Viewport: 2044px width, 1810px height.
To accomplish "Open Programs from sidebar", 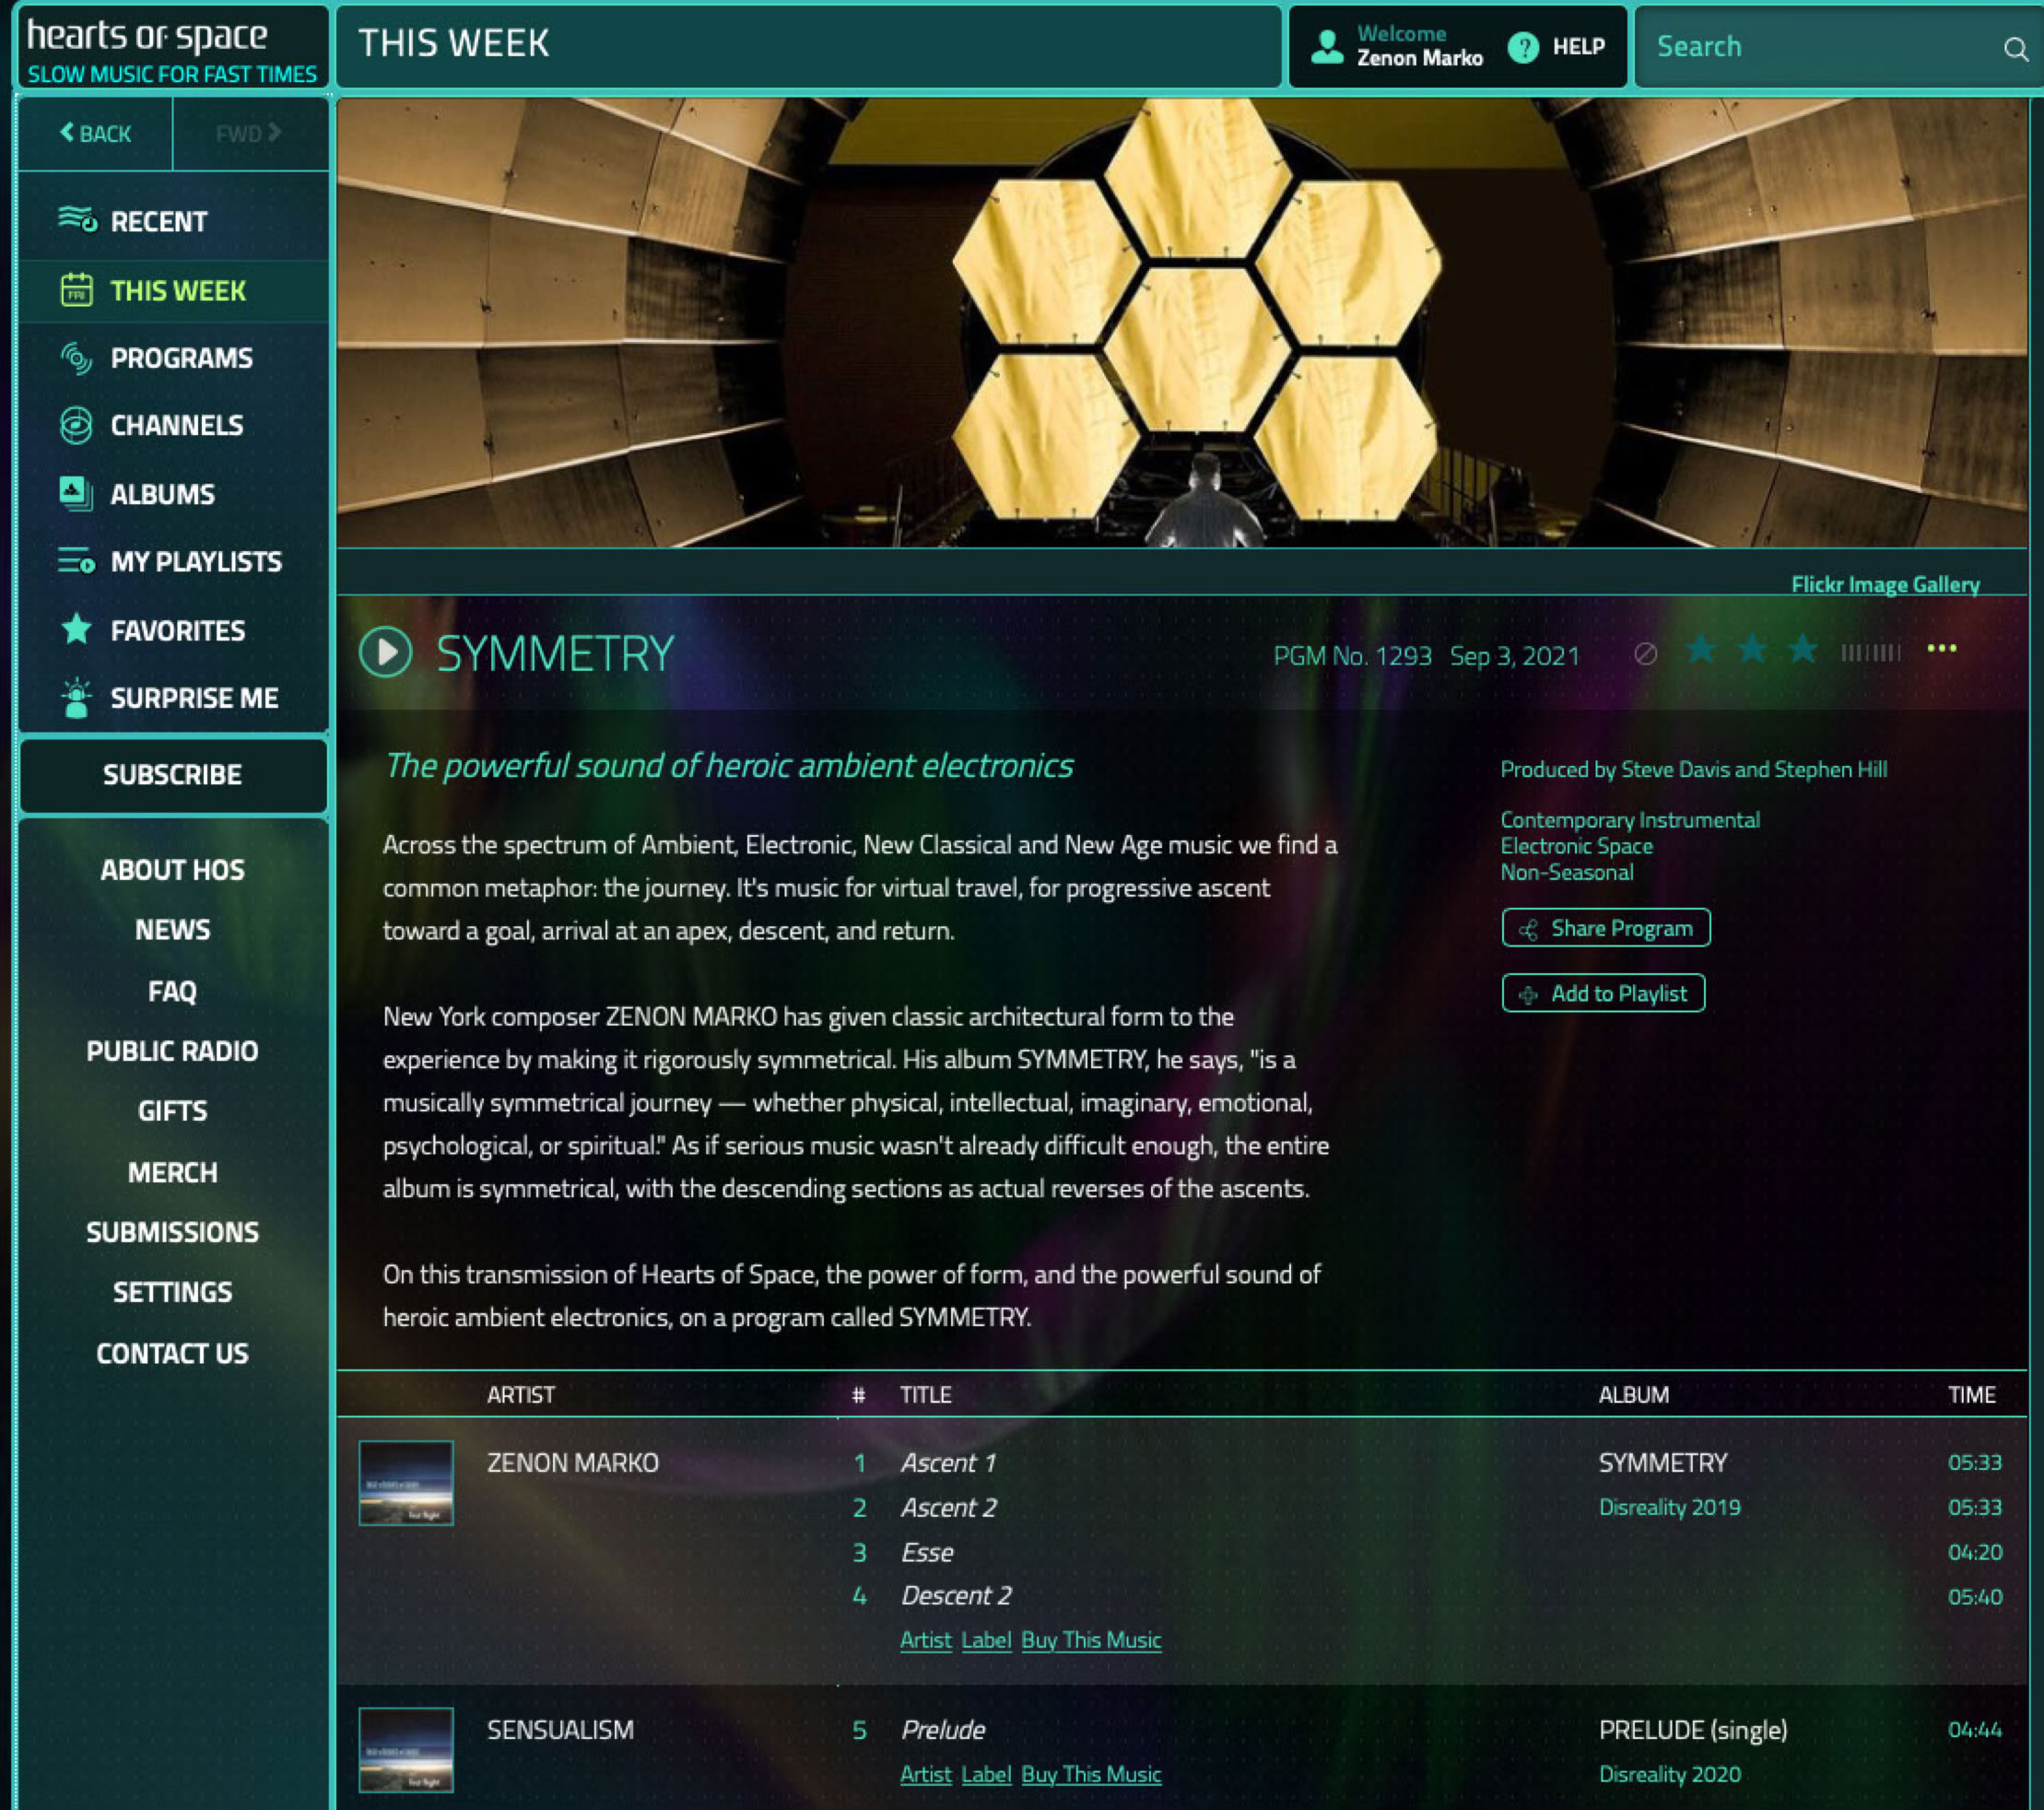I will point(181,358).
